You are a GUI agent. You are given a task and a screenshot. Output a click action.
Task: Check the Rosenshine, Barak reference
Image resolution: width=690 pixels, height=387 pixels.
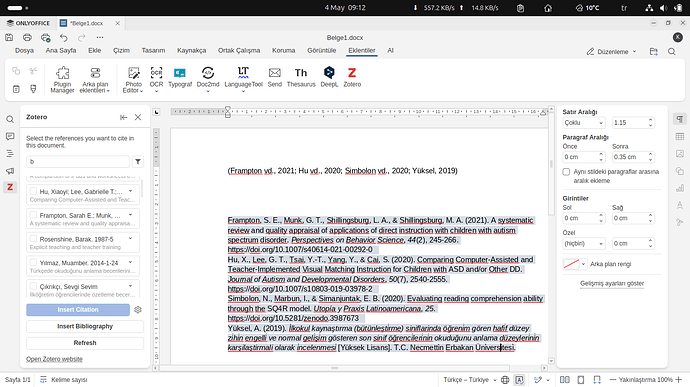[x=33, y=239]
